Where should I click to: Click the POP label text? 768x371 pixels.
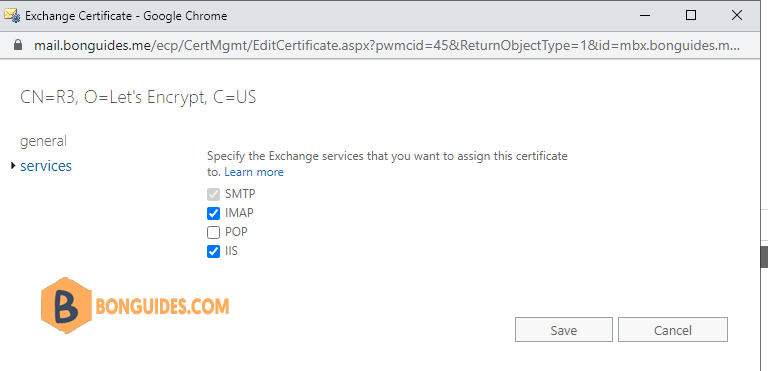coord(236,232)
